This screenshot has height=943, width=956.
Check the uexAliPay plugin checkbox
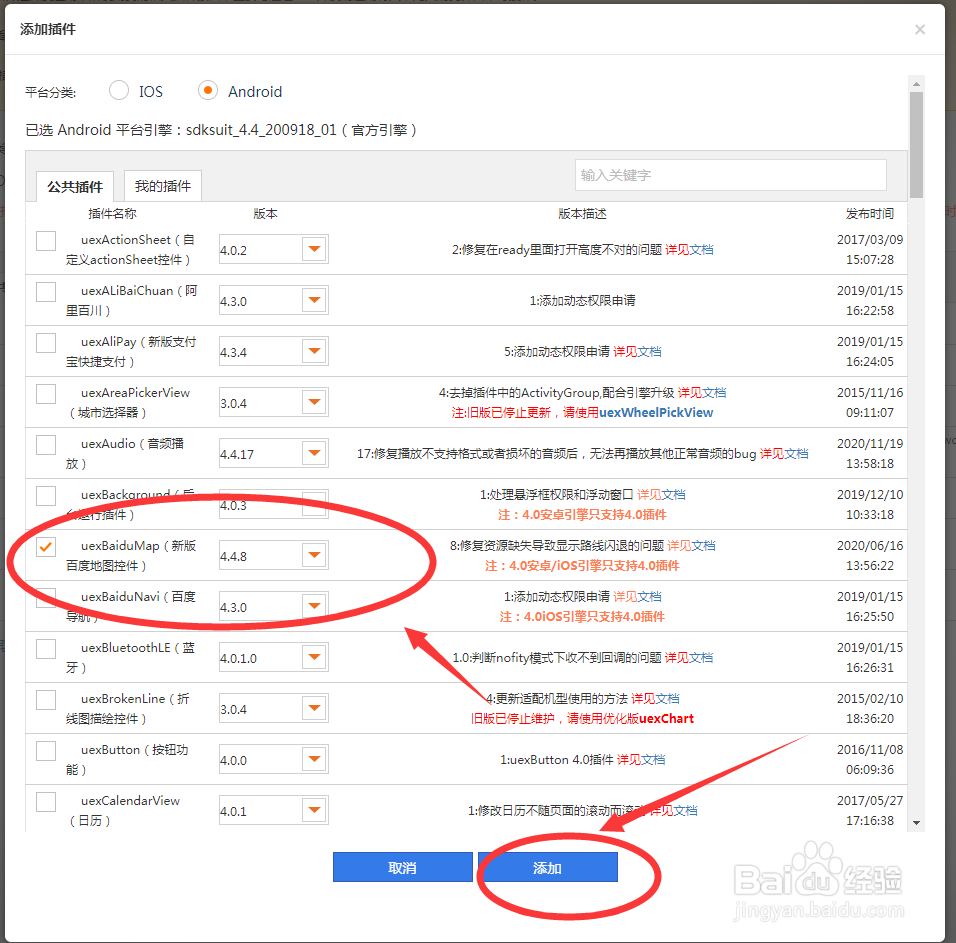[46, 343]
